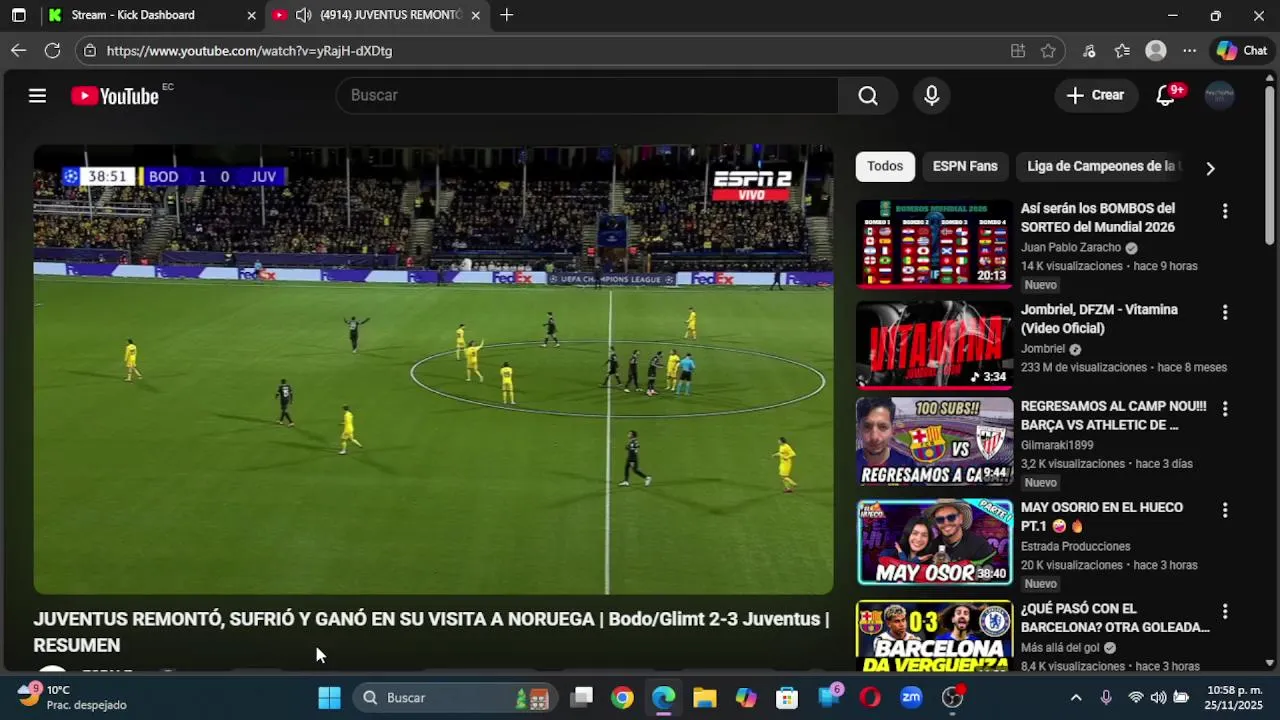Select the Todos filter chip

885,166
